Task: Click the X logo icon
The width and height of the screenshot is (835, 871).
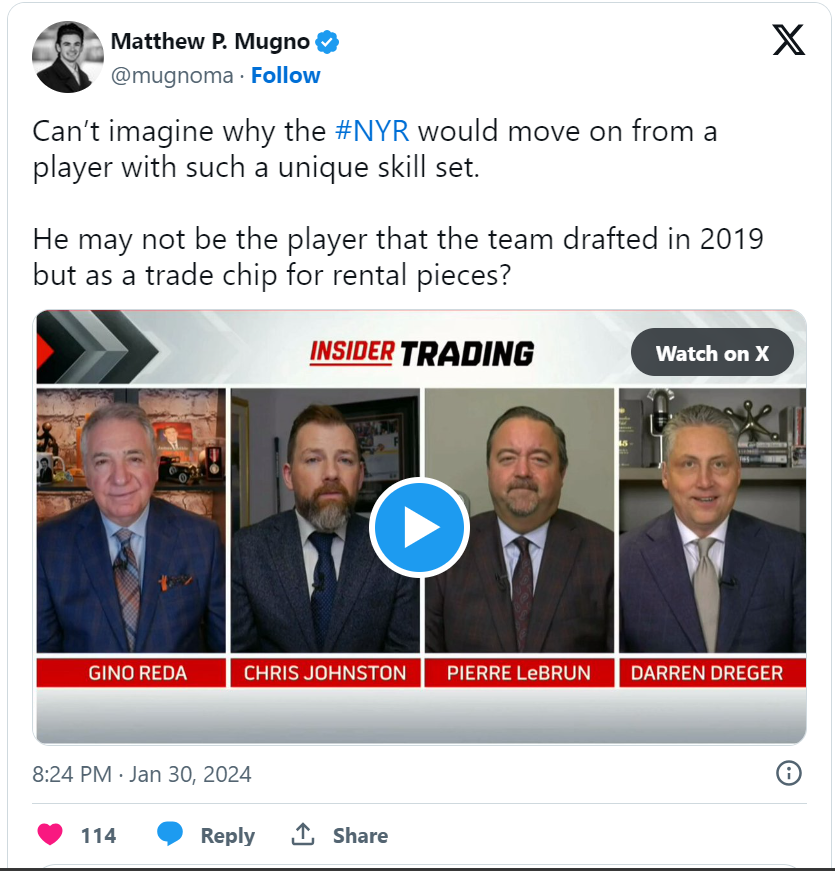Action: click(x=788, y=40)
